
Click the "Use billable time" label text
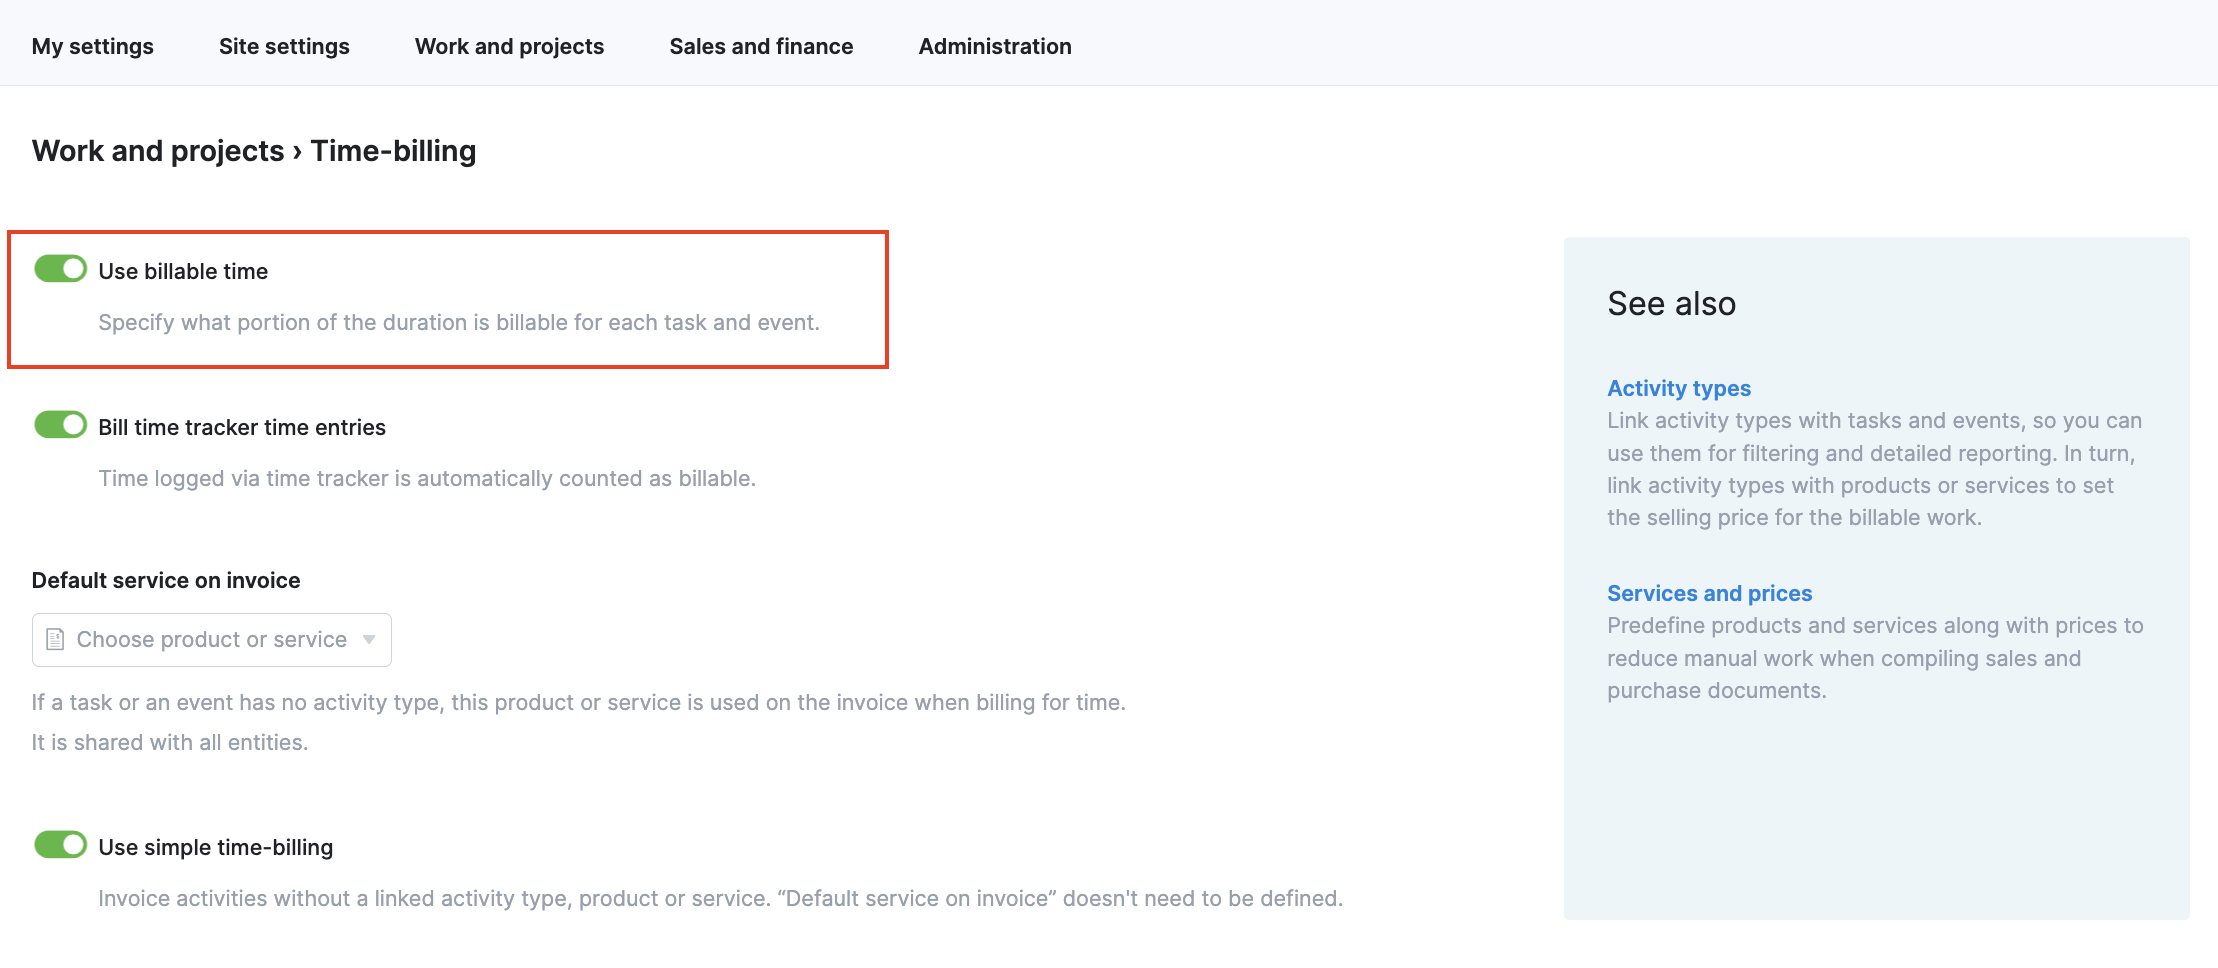point(183,271)
